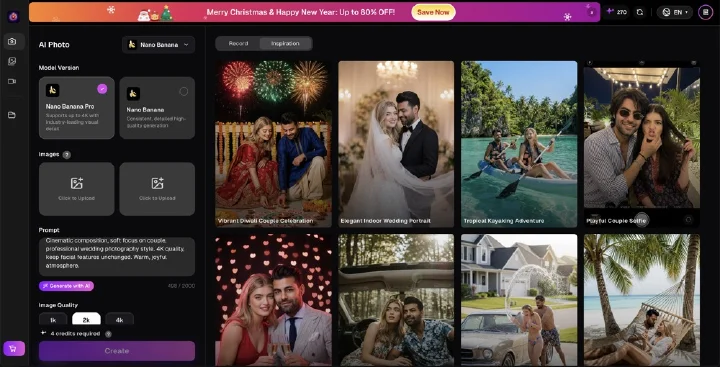Choose 4k image quality
The width and height of the screenshot is (720, 367).
tap(119, 320)
